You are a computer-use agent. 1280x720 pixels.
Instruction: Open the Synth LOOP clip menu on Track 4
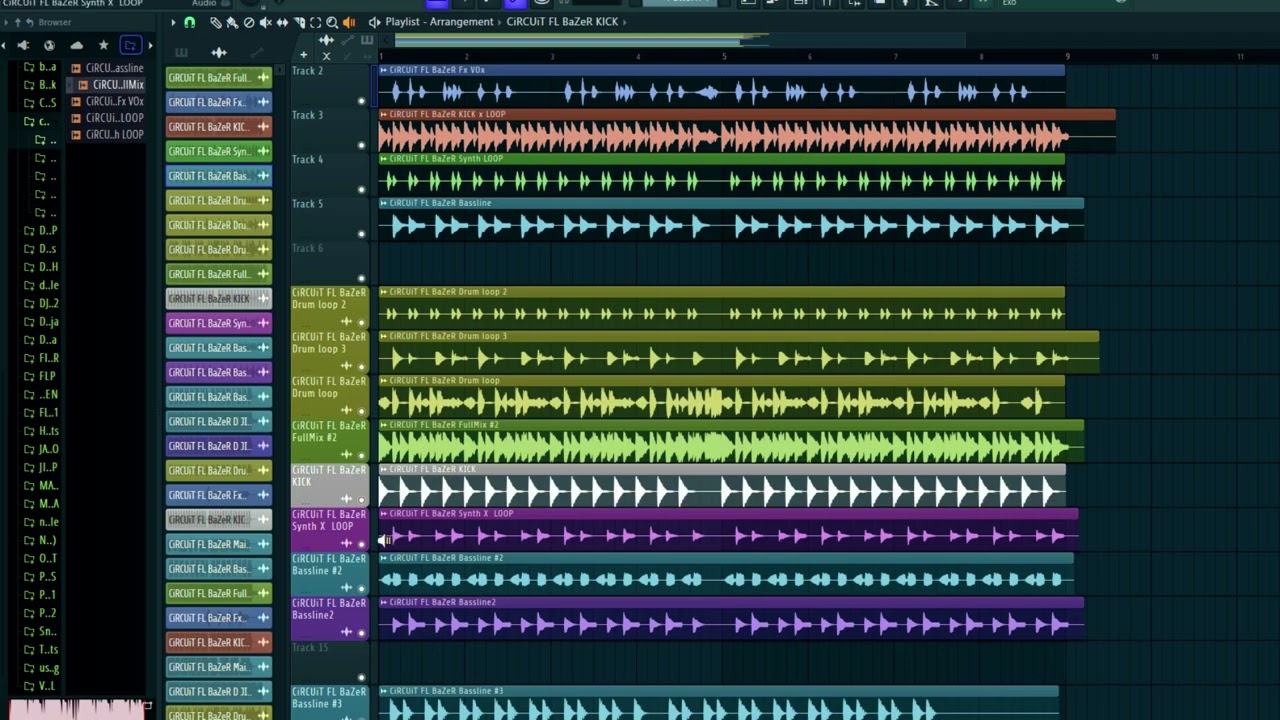(384, 159)
